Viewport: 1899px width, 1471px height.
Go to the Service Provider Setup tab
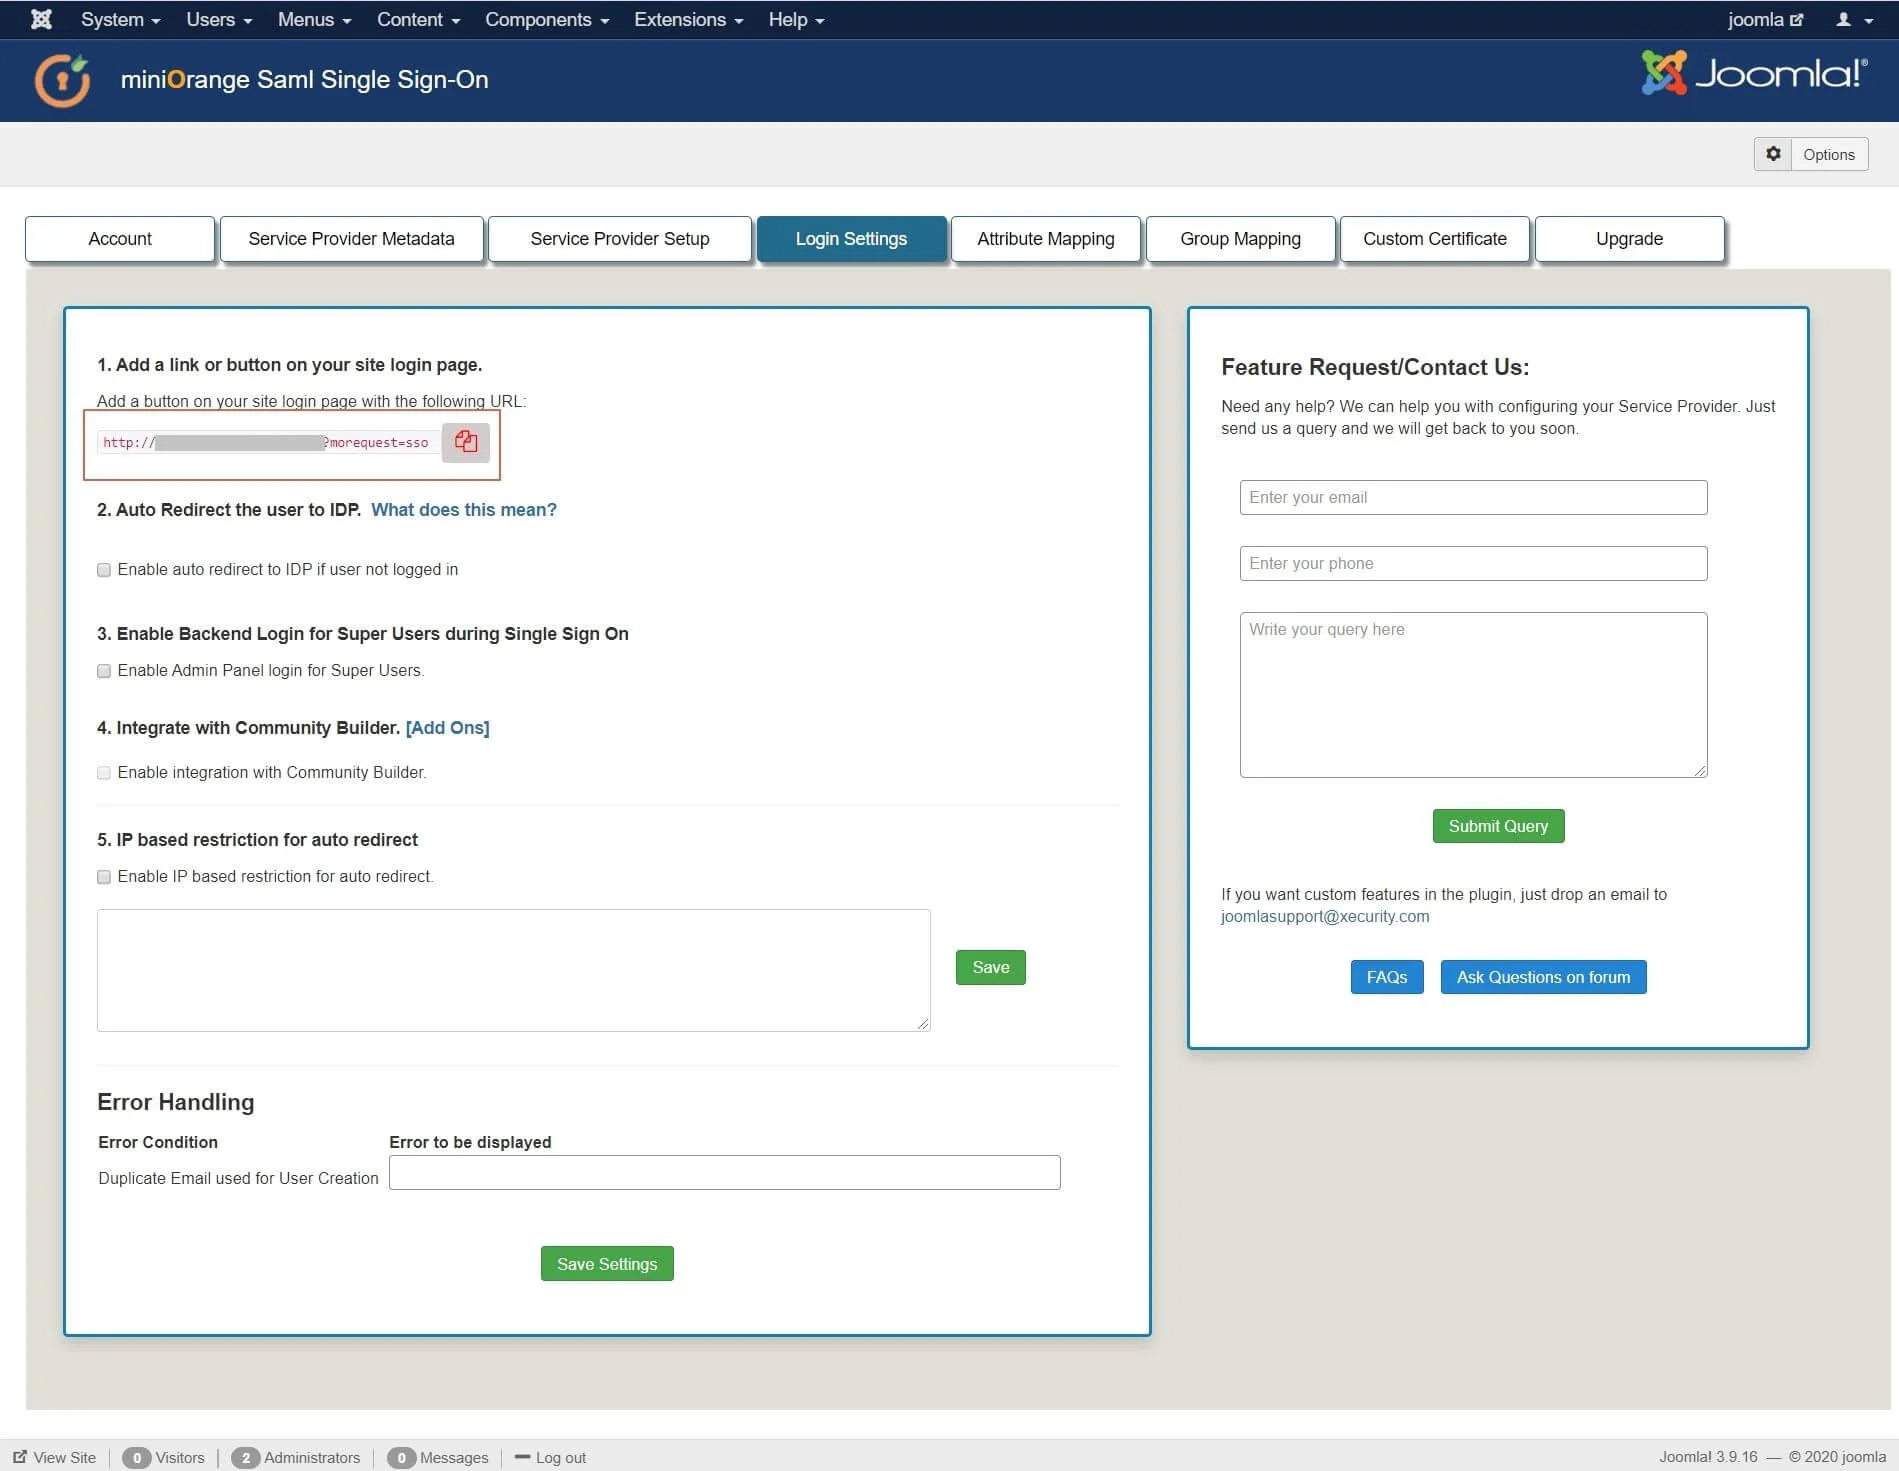(x=620, y=239)
